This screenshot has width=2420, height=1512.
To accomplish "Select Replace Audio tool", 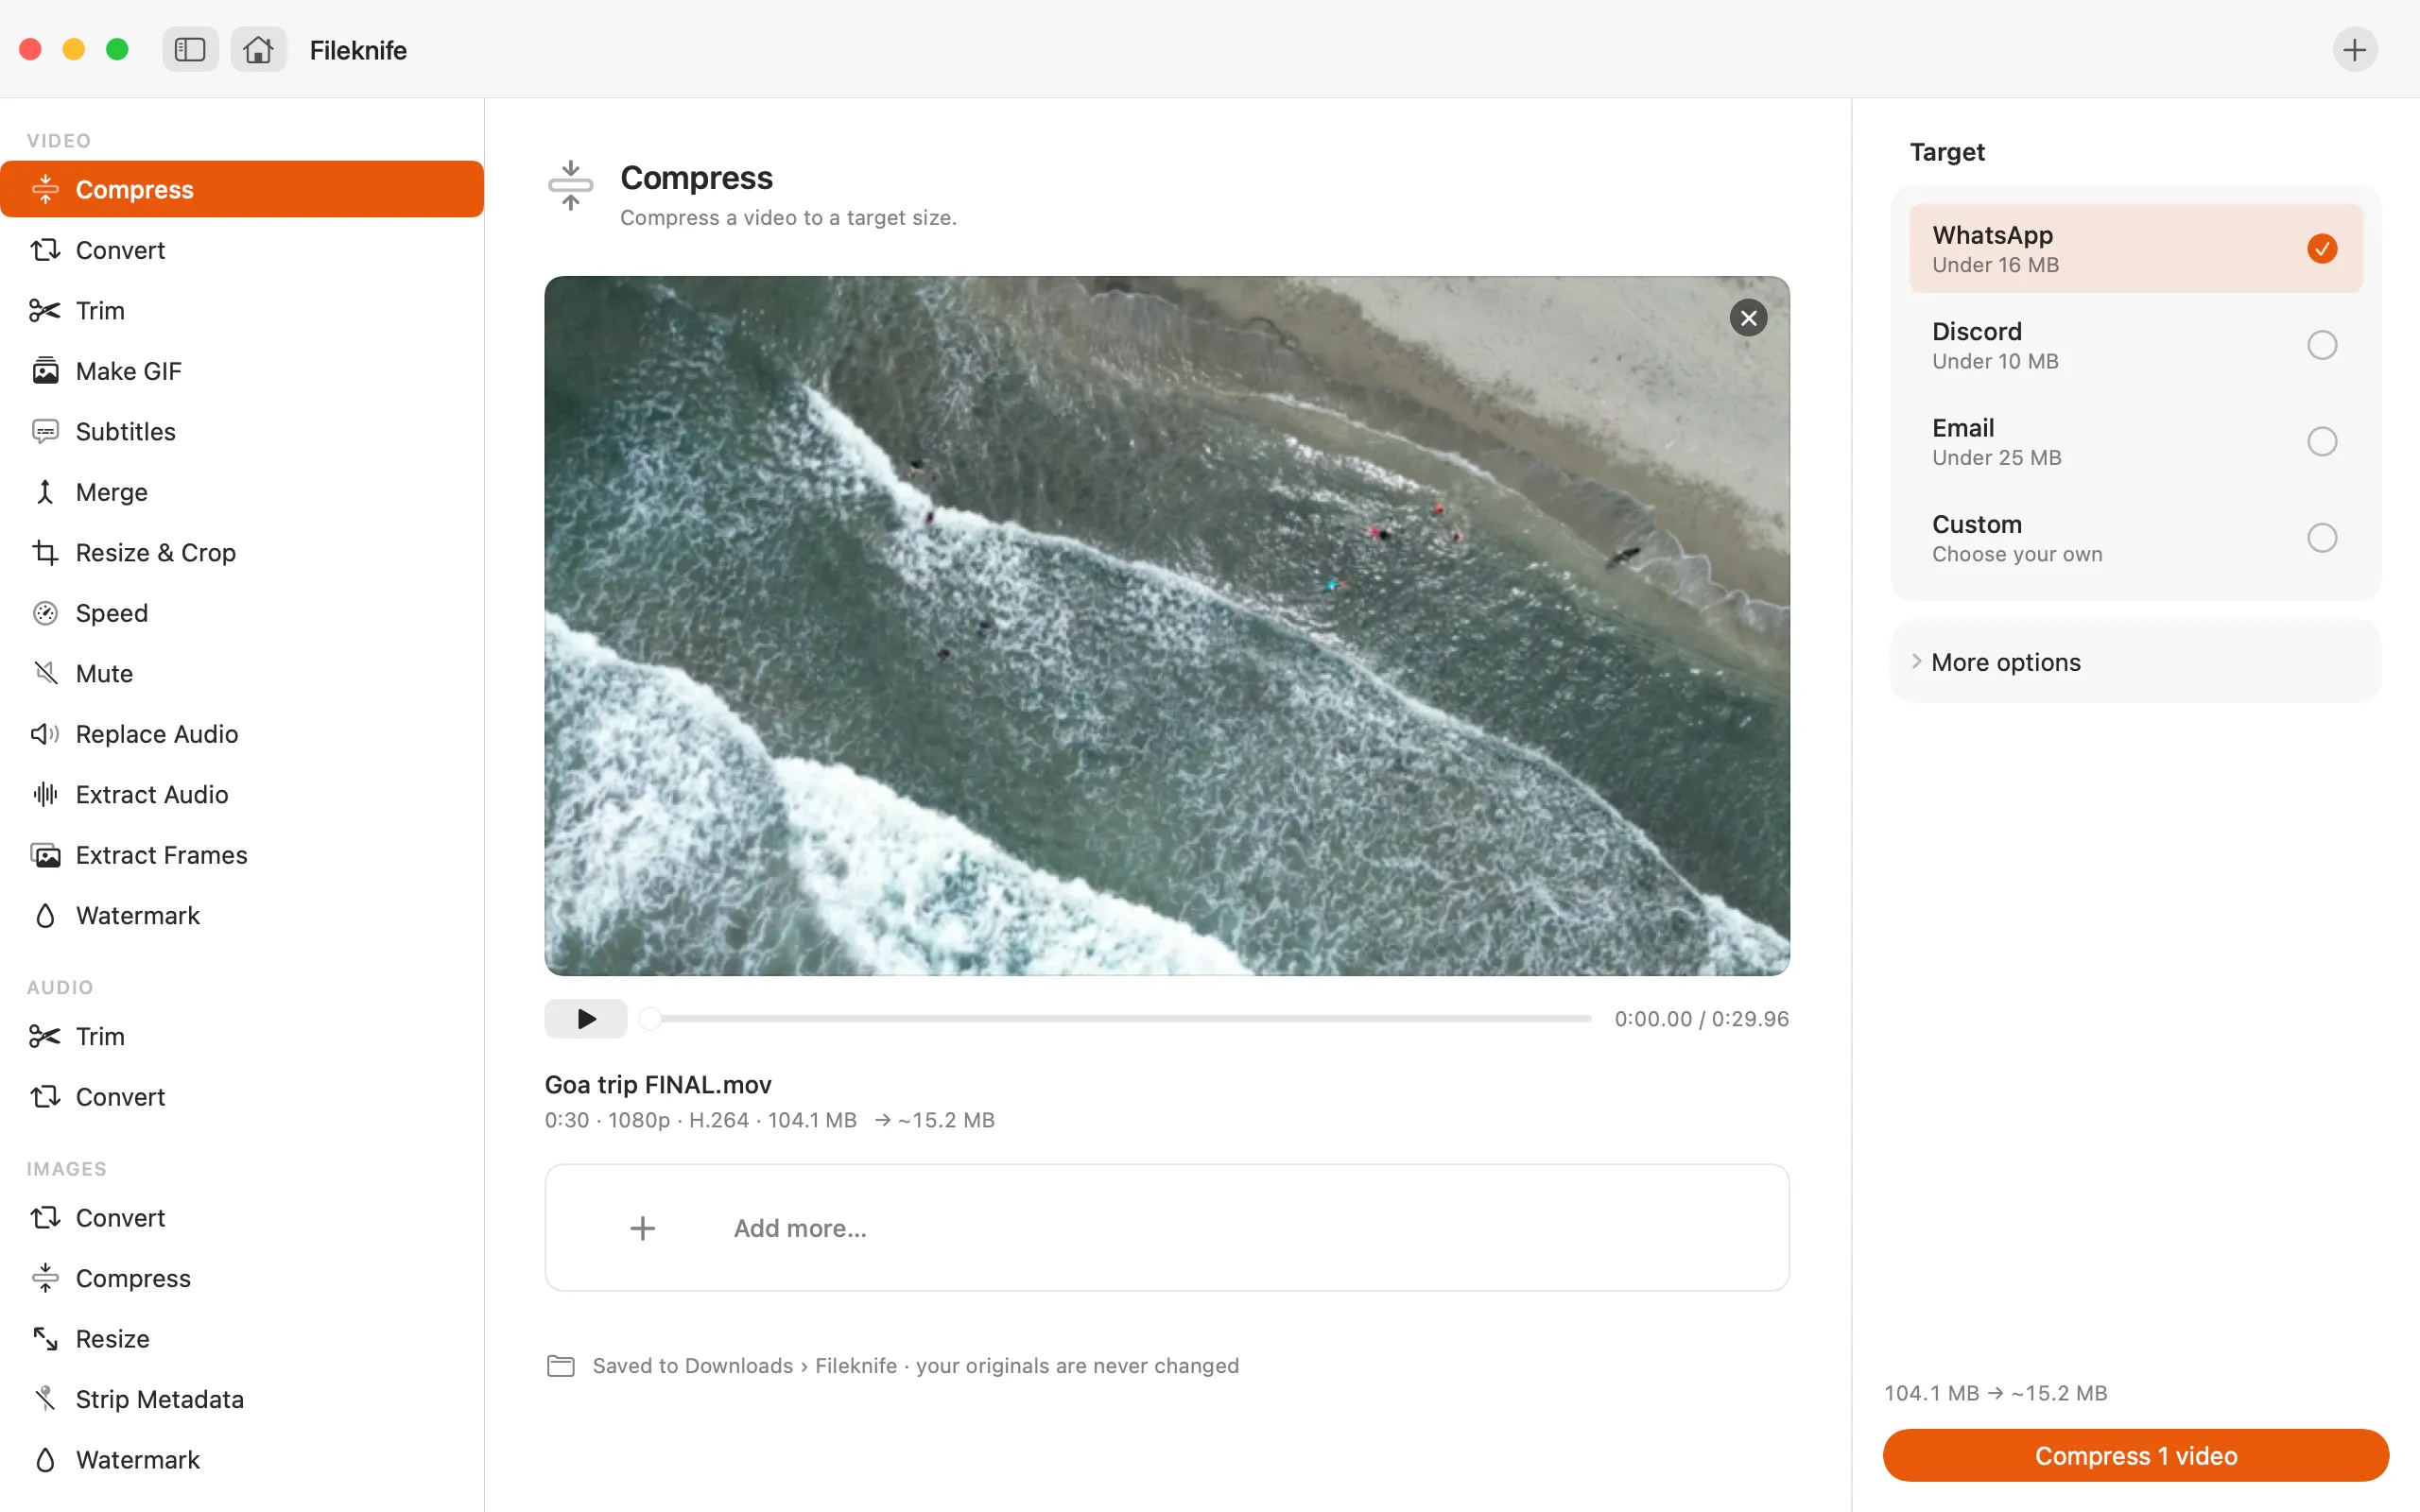I will [x=242, y=734].
